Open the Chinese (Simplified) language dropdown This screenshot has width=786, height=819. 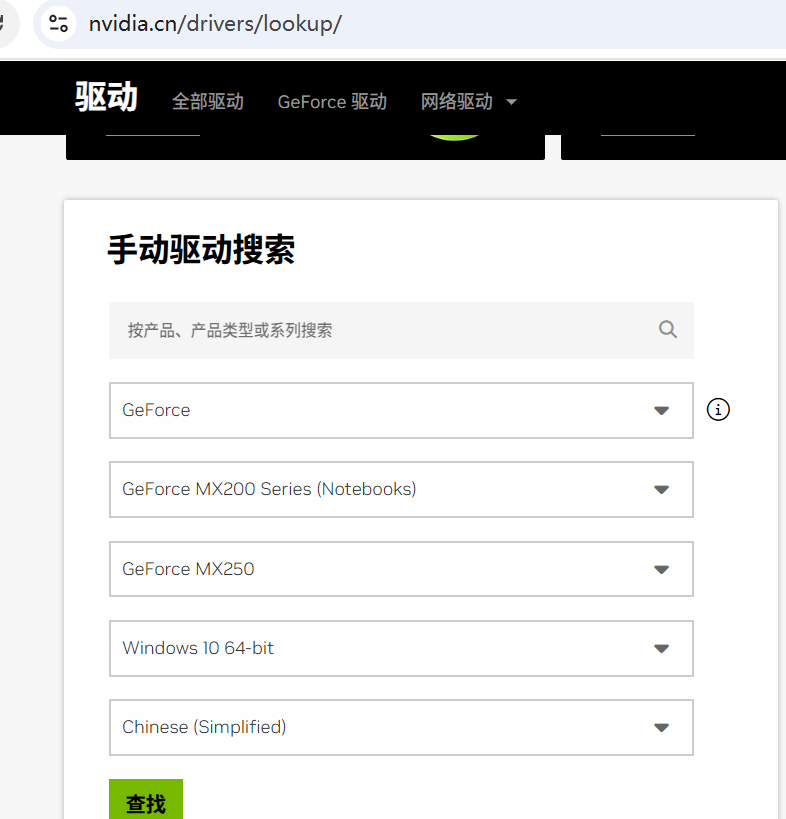pyautogui.click(x=401, y=728)
